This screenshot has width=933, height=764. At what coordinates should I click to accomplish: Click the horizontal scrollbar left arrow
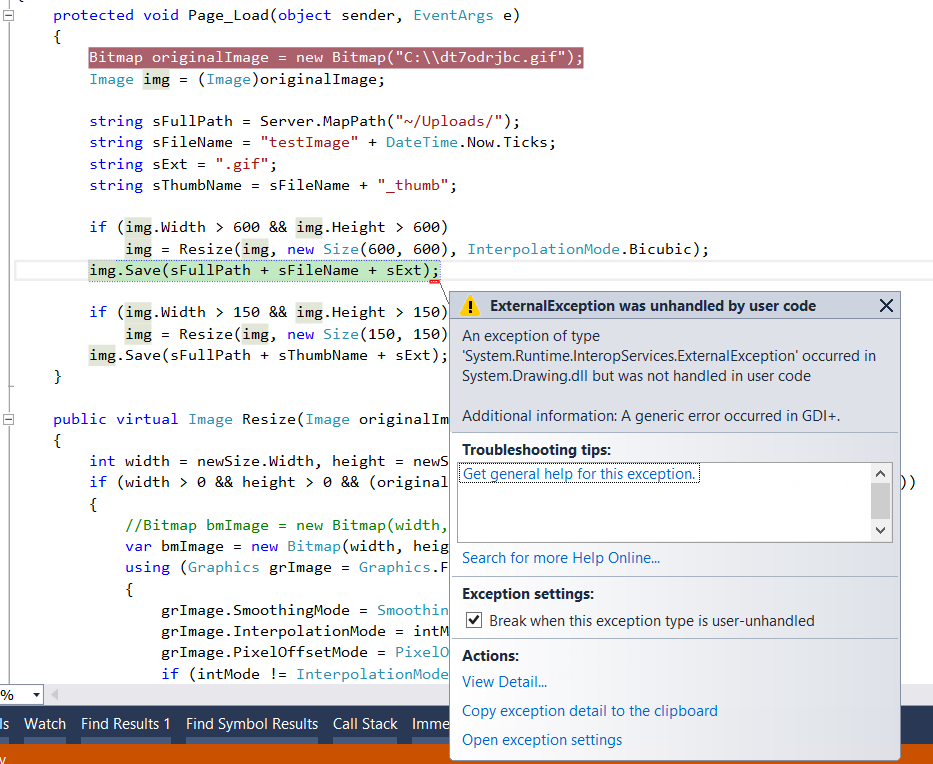(54, 694)
